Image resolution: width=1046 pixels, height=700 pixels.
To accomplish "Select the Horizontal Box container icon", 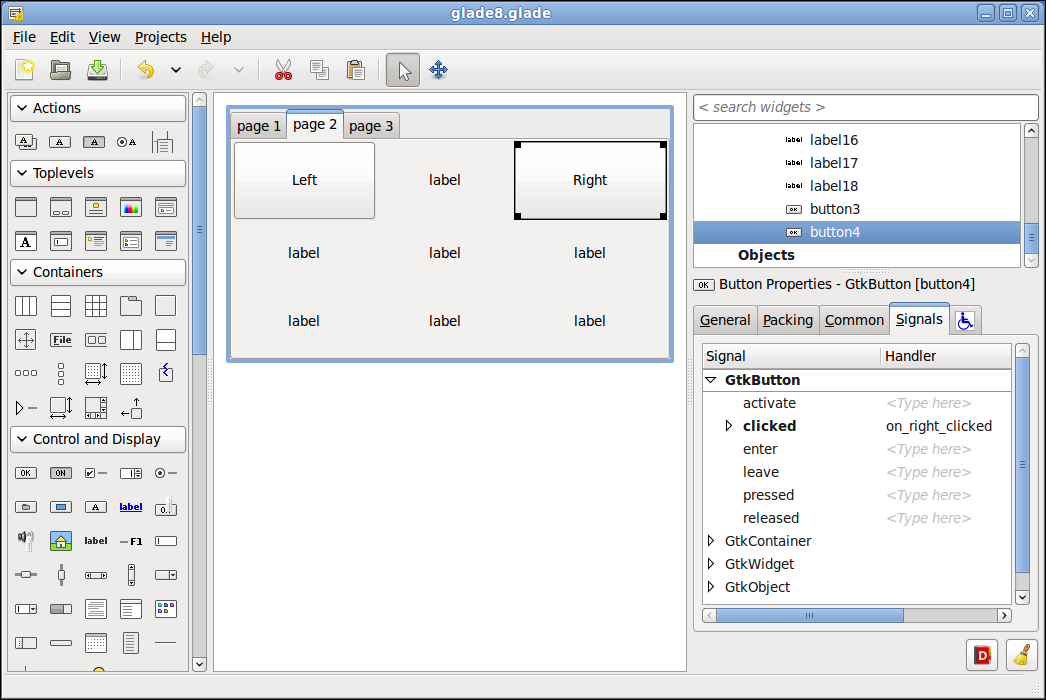I will (26, 306).
